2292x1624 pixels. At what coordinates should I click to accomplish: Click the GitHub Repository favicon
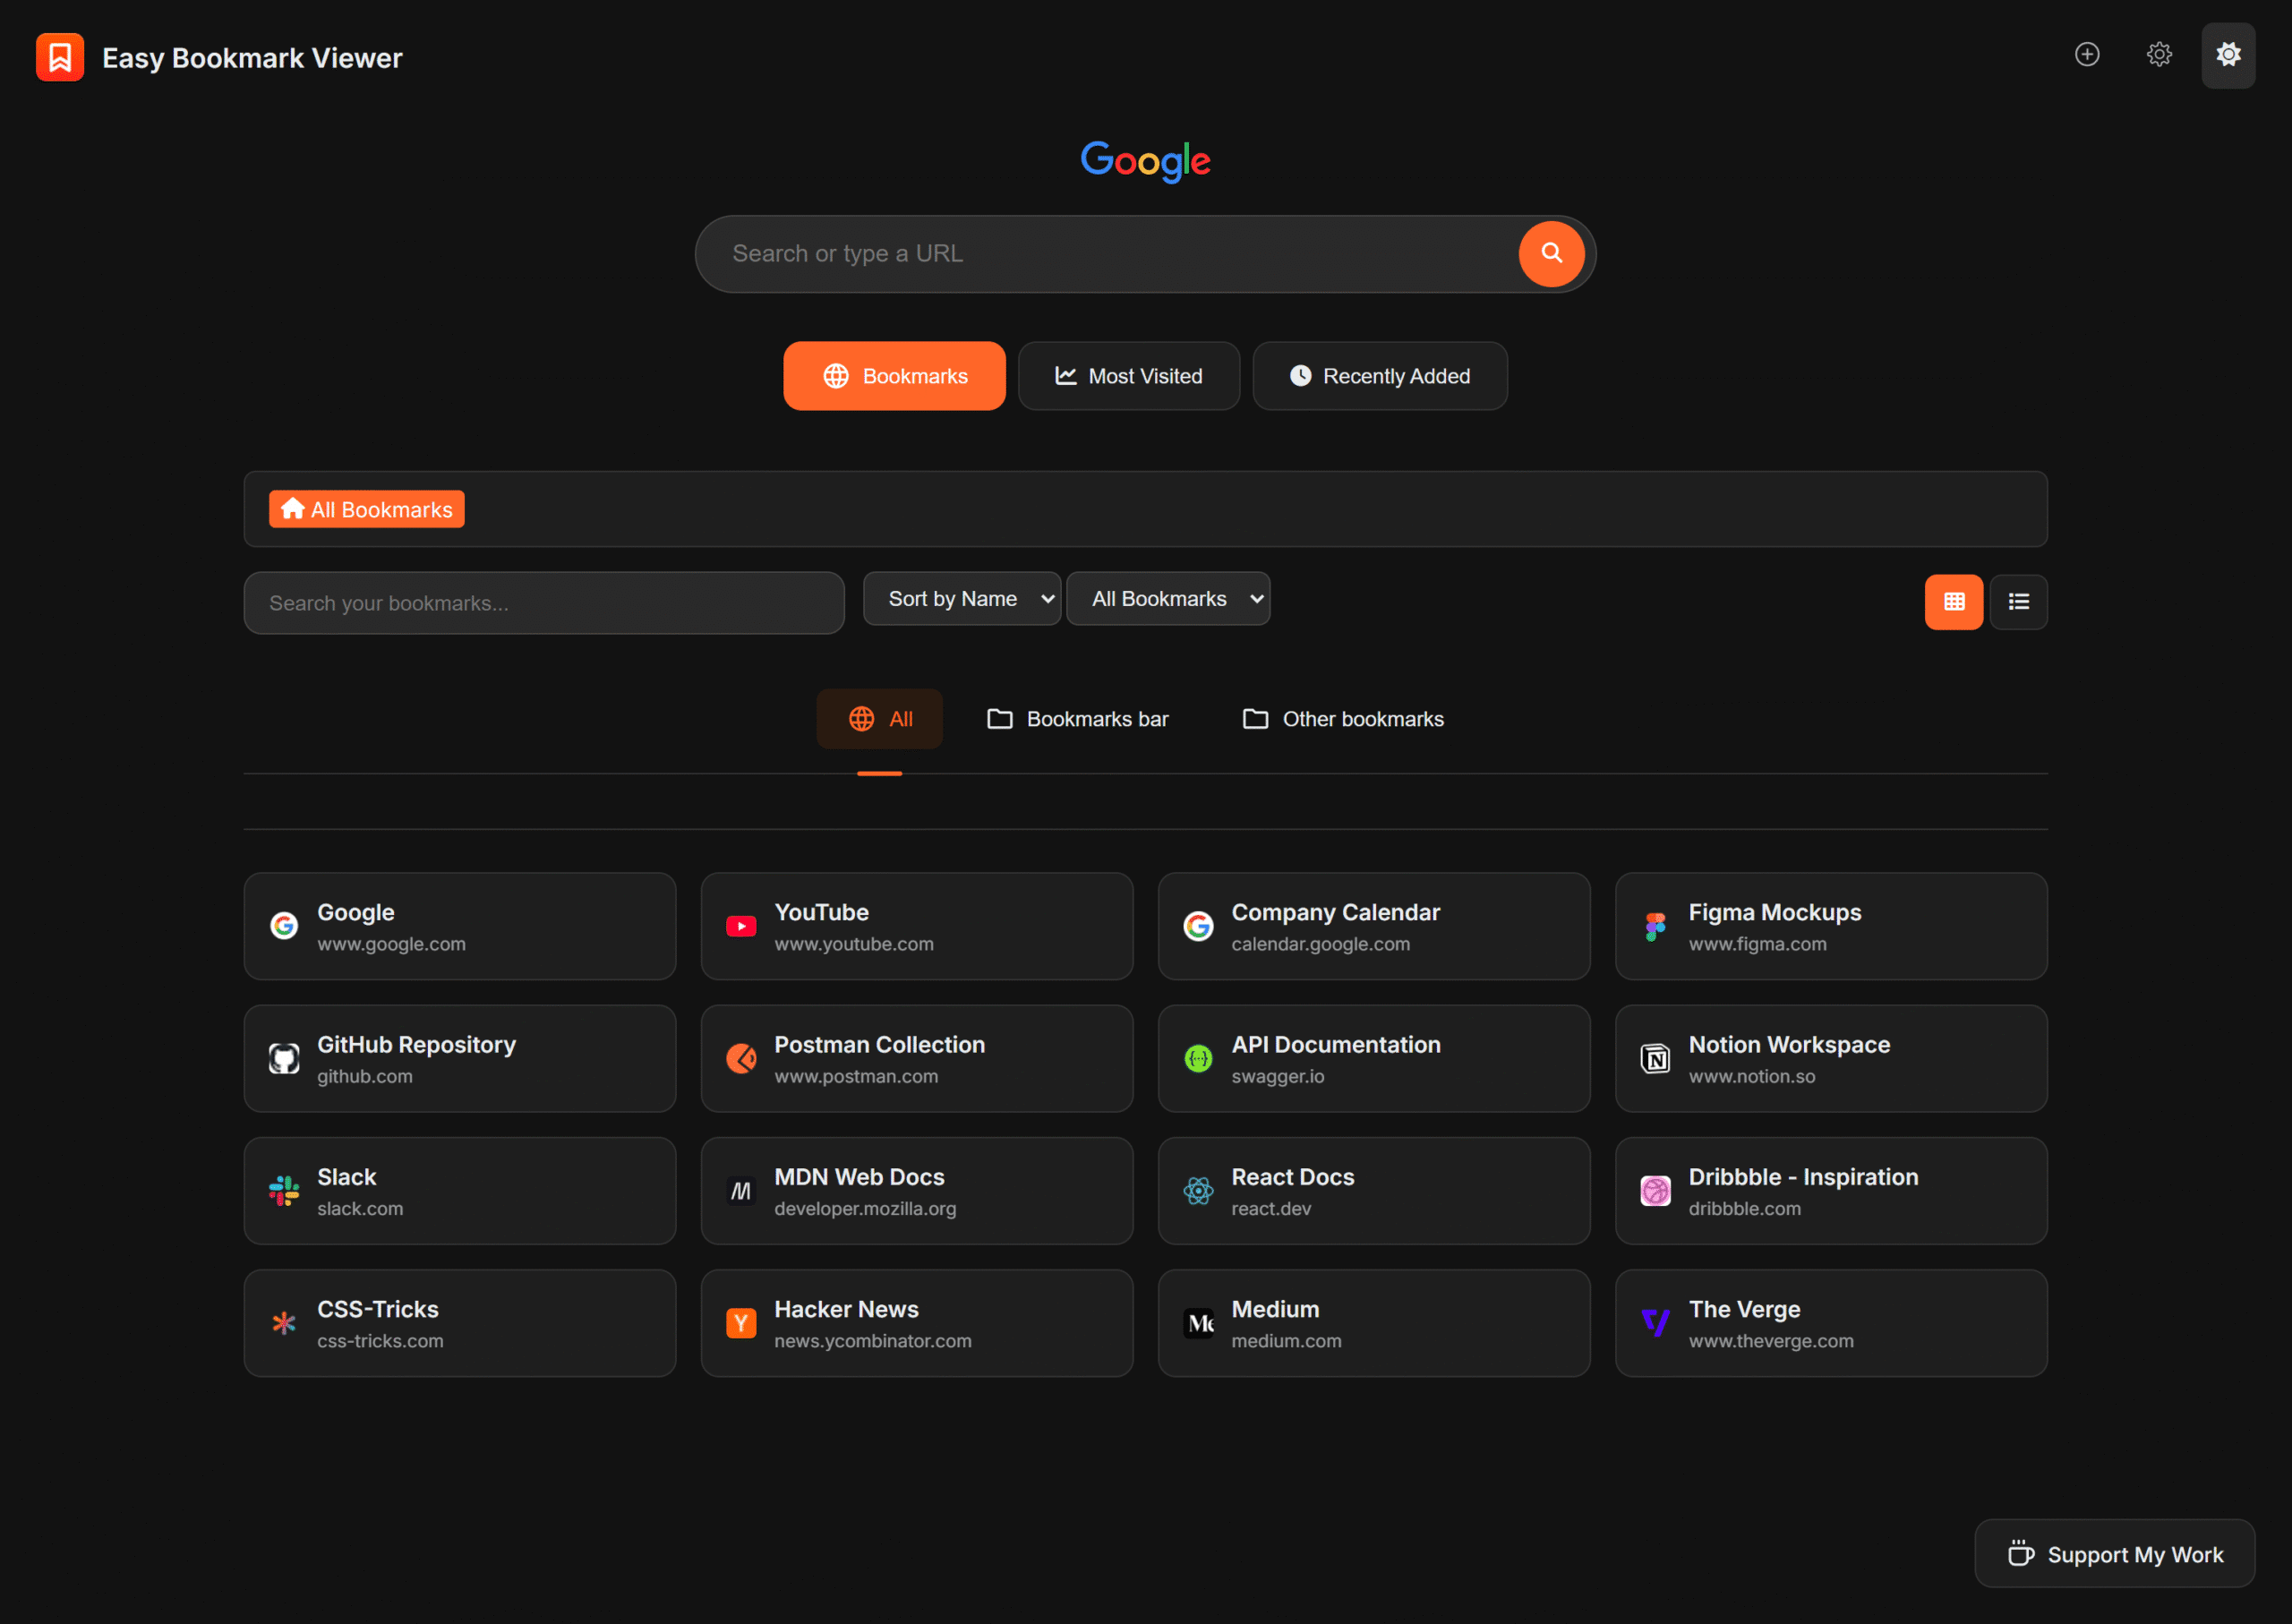click(284, 1058)
